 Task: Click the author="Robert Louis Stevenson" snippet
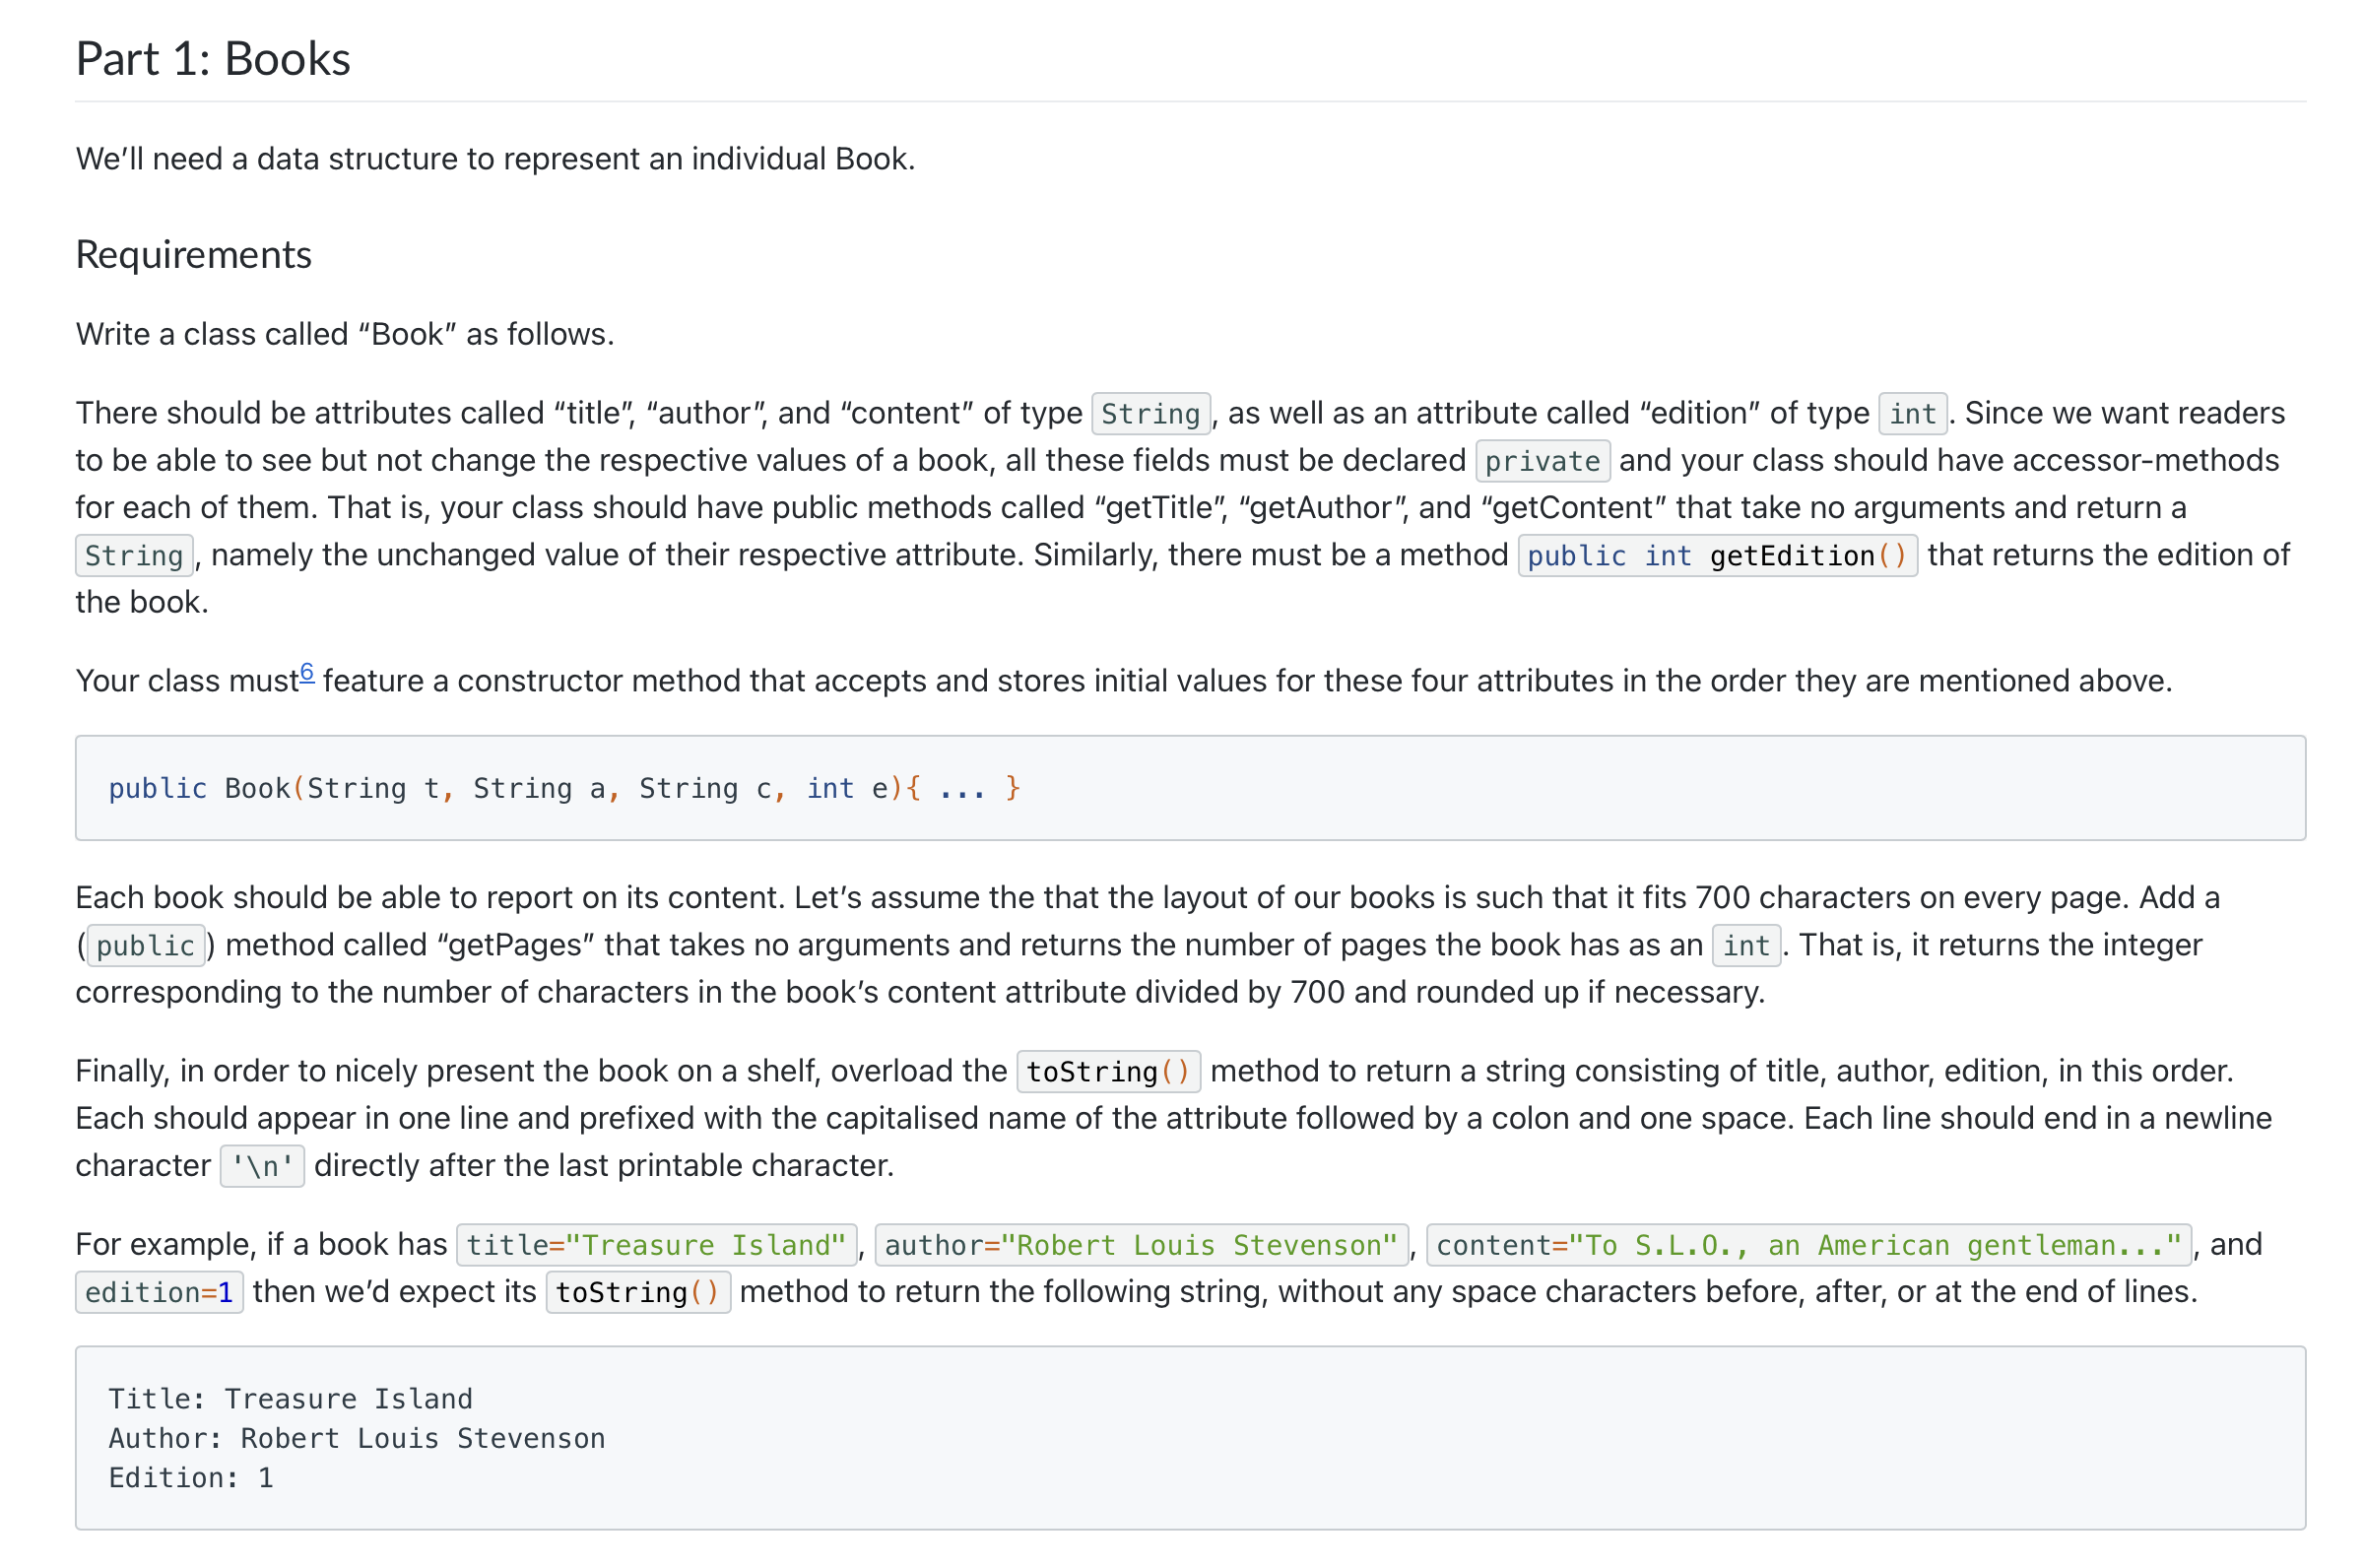[1141, 1245]
